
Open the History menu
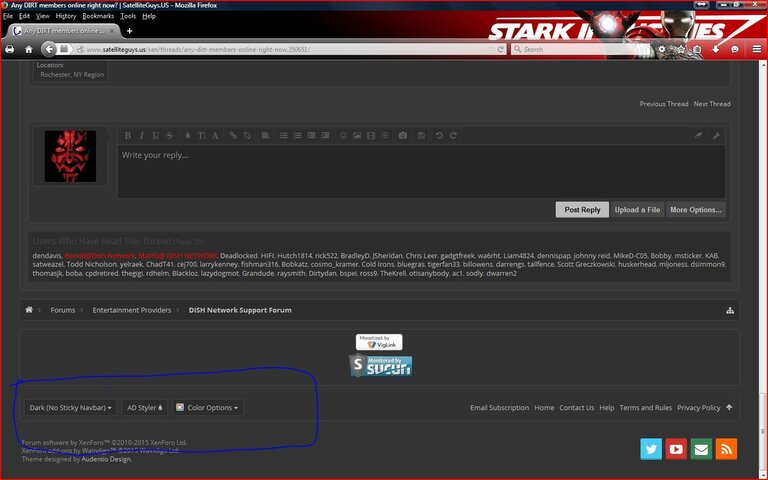coord(66,16)
